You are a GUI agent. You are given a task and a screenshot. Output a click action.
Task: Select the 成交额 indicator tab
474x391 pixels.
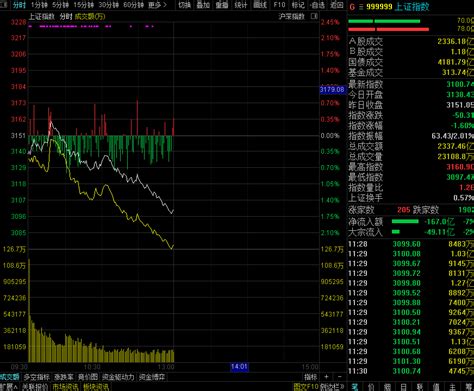(x=10, y=377)
